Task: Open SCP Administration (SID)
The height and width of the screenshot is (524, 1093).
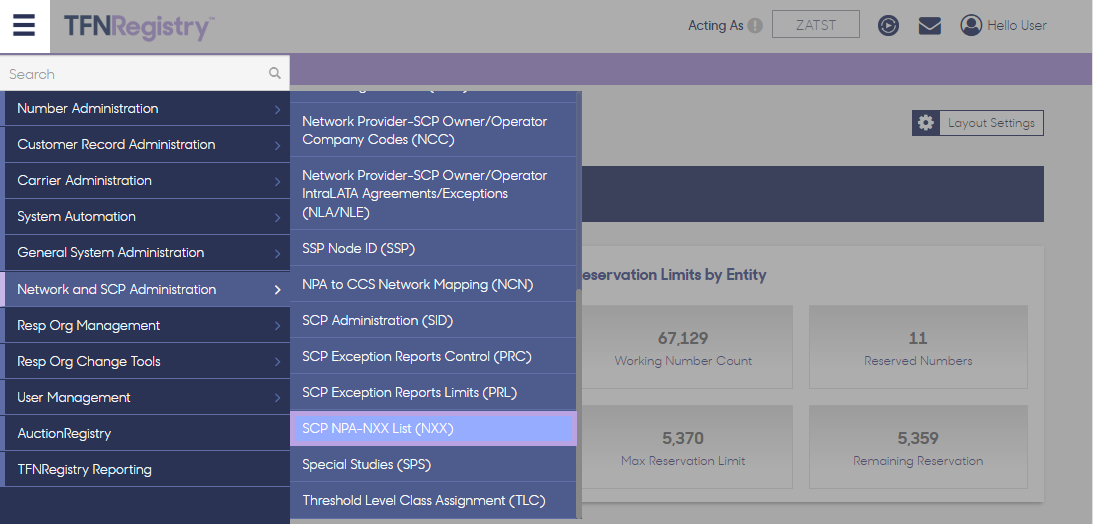Action: pyautogui.click(x=433, y=321)
